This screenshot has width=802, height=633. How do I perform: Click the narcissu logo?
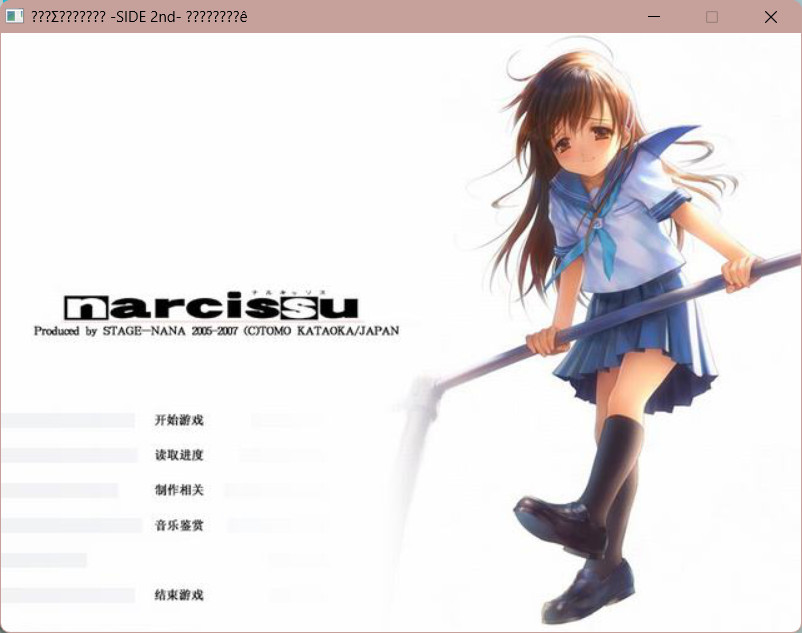210,306
